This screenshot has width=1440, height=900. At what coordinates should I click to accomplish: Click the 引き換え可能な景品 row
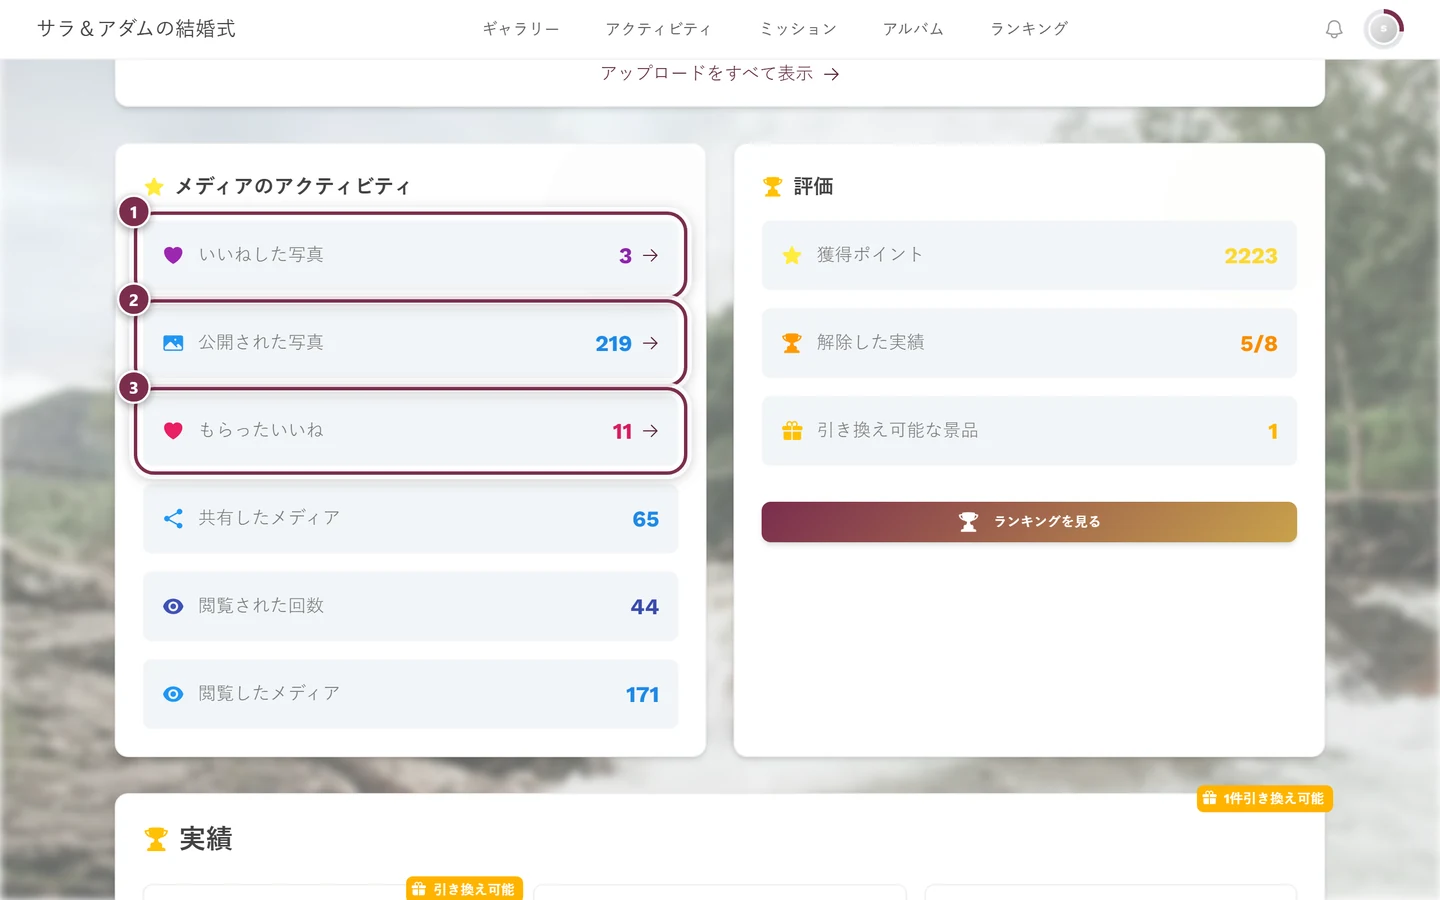click(x=1029, y=431)
